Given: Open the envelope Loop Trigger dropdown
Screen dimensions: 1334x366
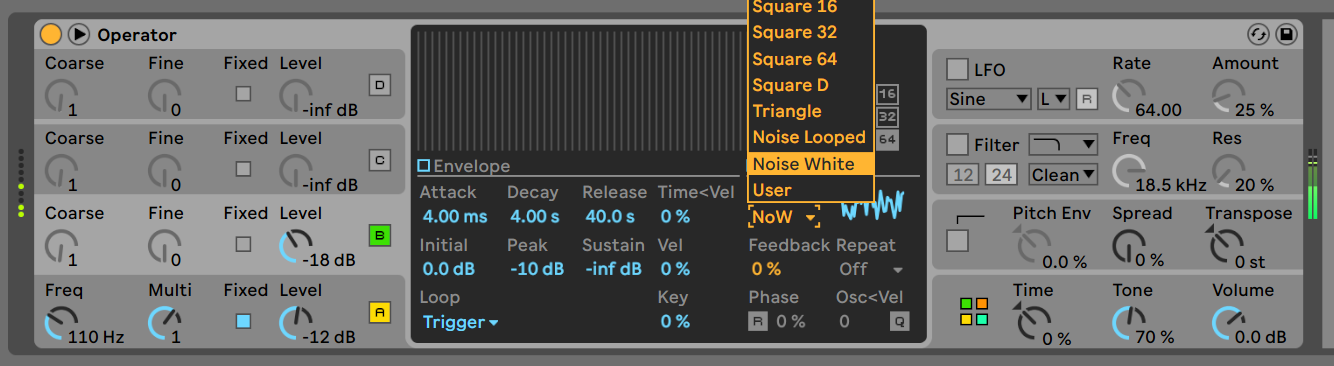Looking at the screenshot, I should (460, 322).
